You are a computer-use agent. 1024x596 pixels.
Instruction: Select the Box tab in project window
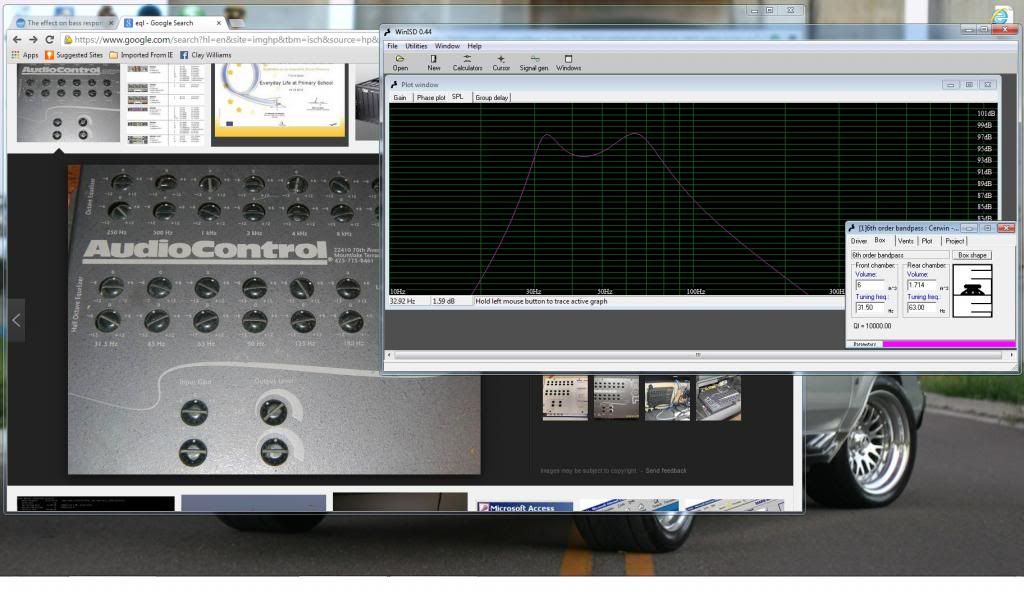(x=880, y=241)
